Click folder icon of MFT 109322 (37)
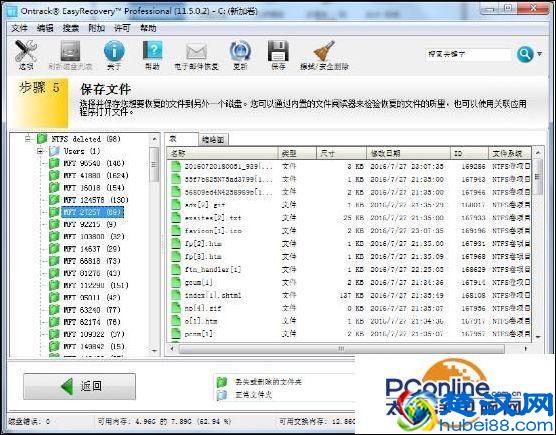The height and width of the screenshot is (435, 556). (x=54, y=334)
